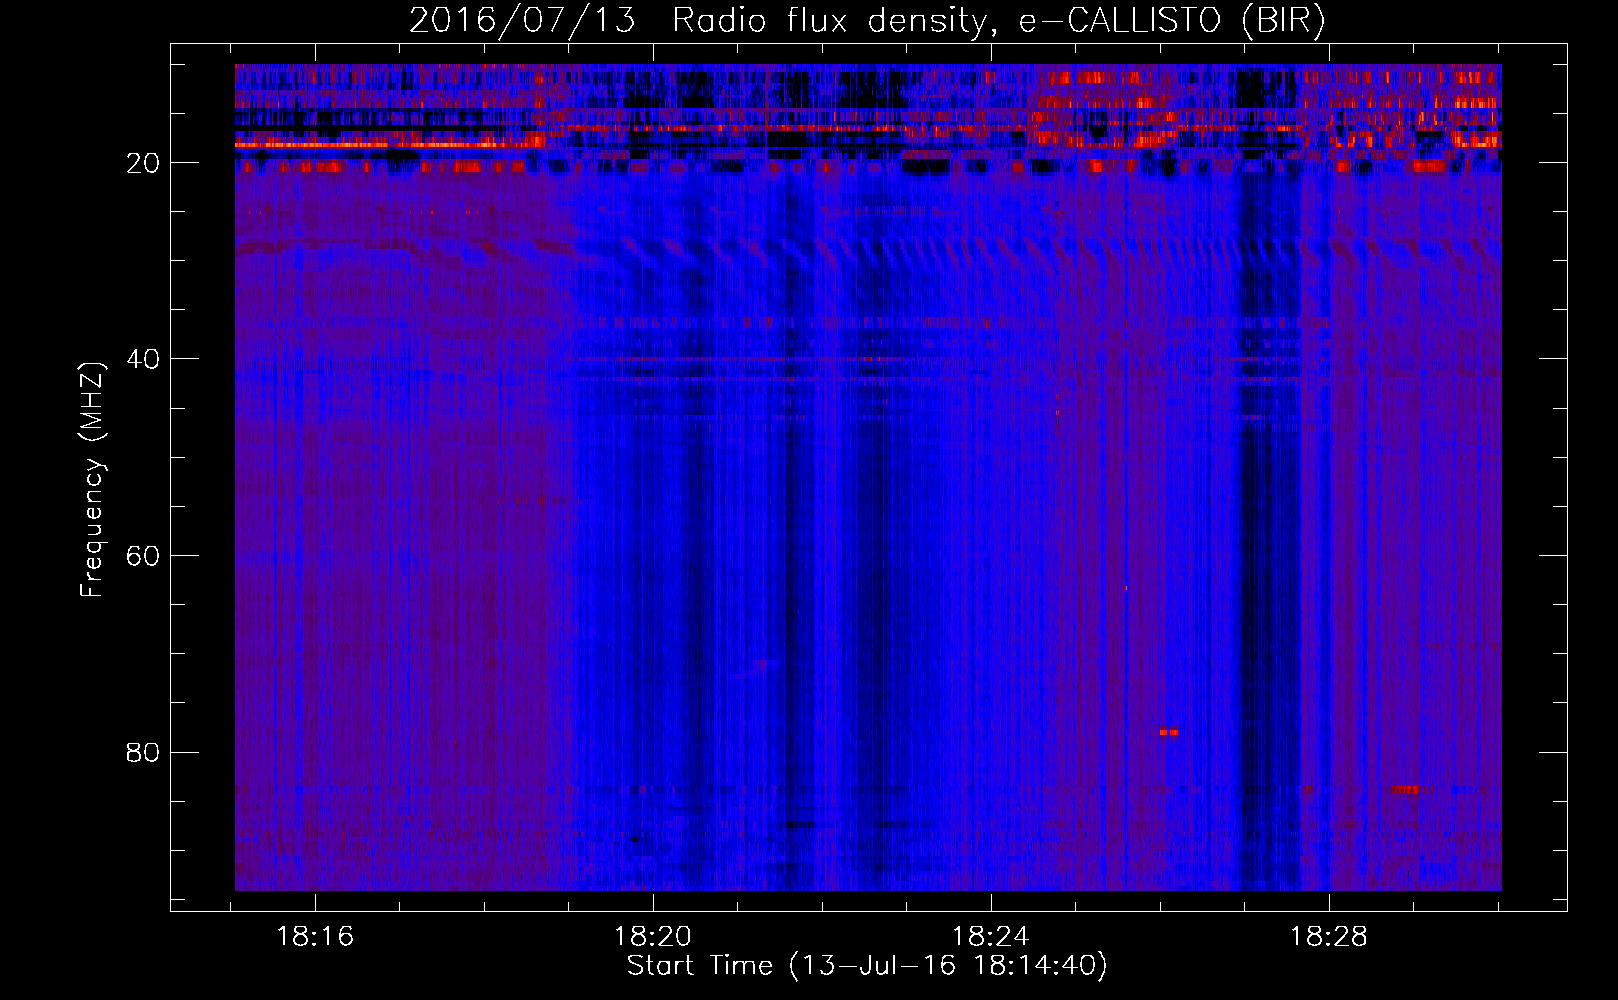Click the bright red spot near 78 MHz
Image resolution: width=1618 pixels, height=1000 pixels.
tap(1168, 732)
